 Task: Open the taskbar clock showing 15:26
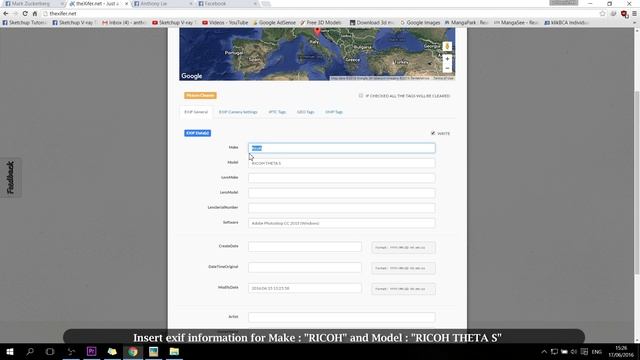(622, 351)
